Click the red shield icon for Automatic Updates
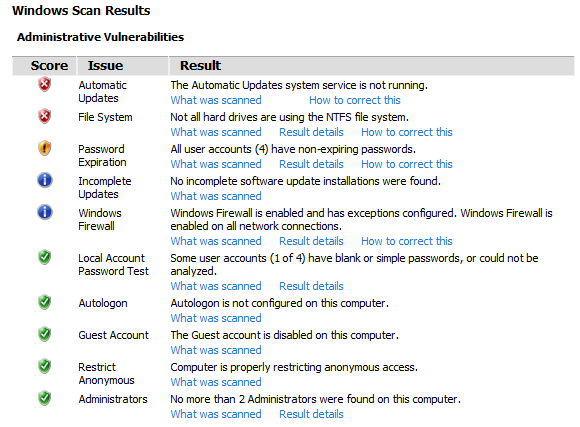The height and width of the screenshot is (427, 580). coord(44,84)
